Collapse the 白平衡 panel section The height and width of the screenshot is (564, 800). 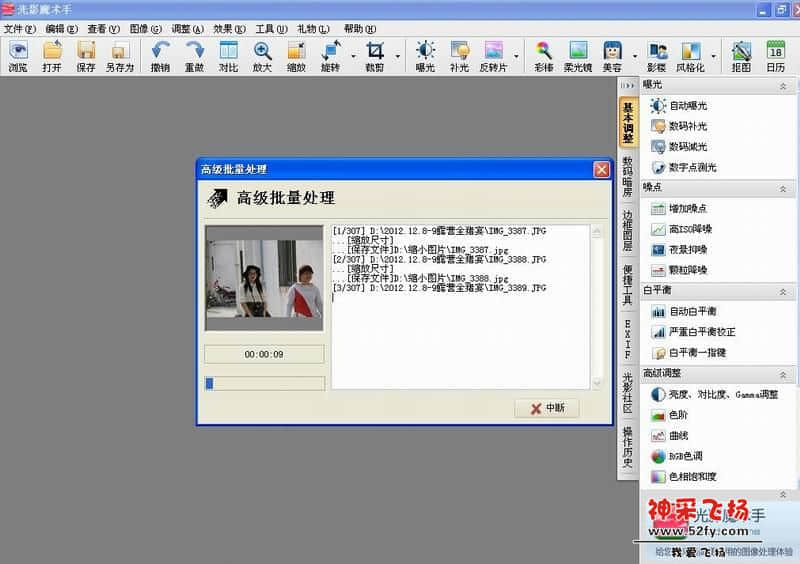pos(783,292)
